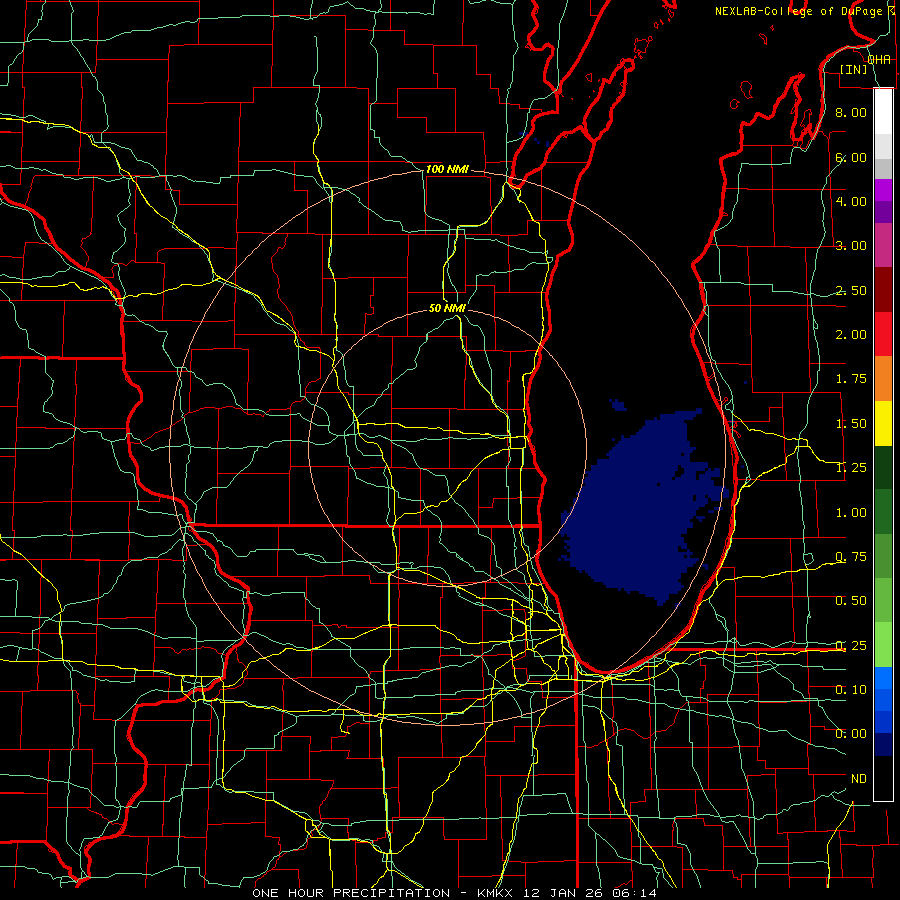Screen dimensions: 900x900
Task: Pick the white swatch beside 8.00
Action: tap(883, 112)
